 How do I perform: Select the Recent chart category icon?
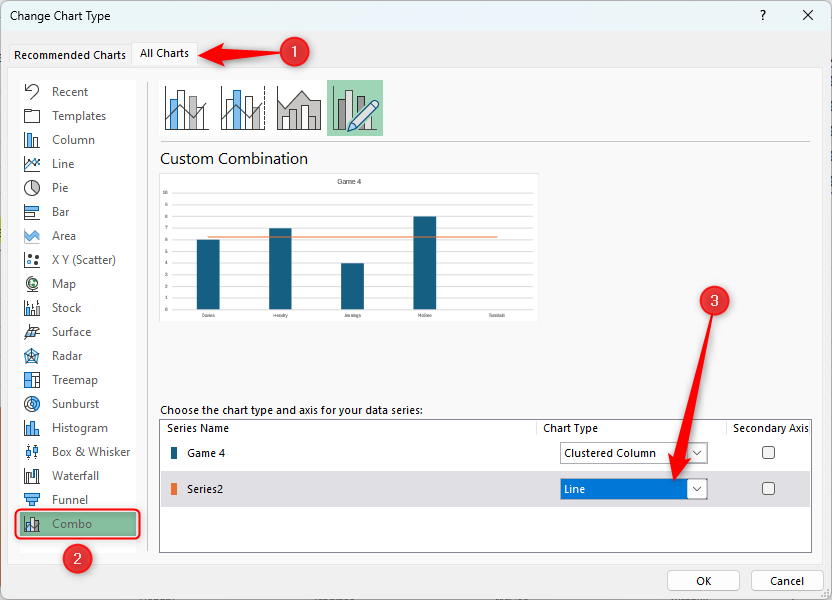coord(32,92)
